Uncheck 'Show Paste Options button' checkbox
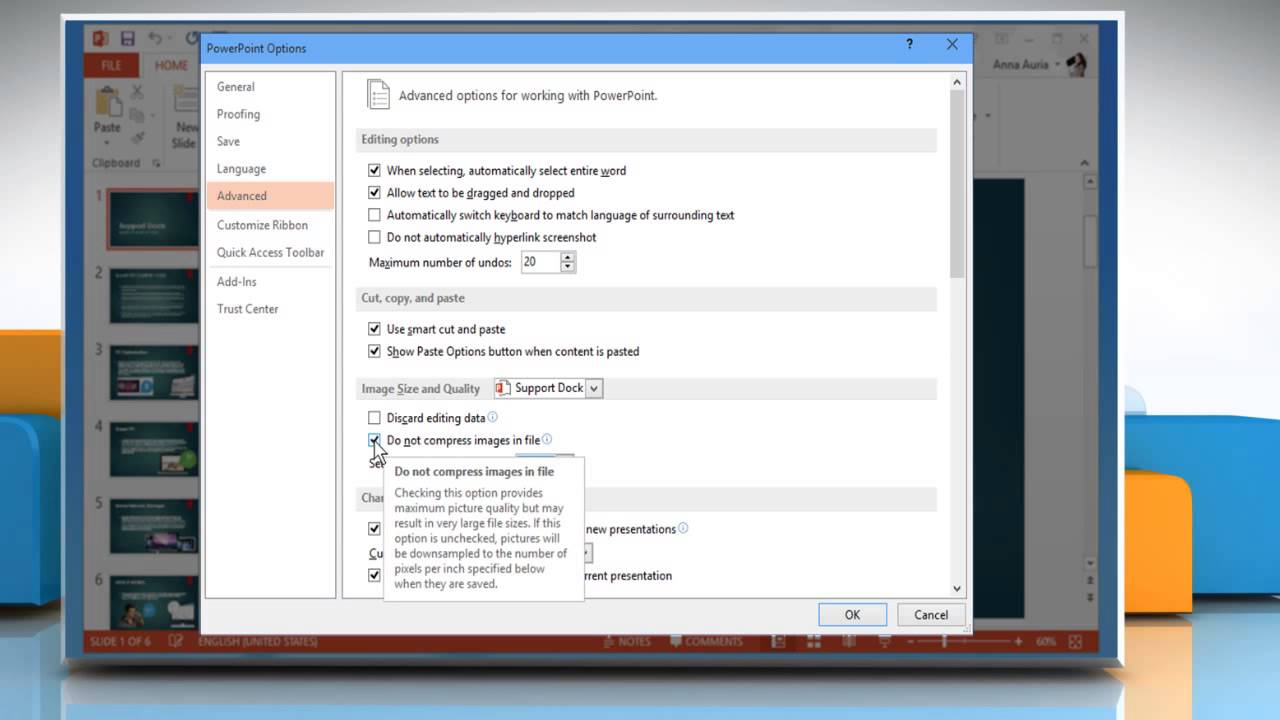This screenshot has height=720, width=1280. (x=374, y=351)
